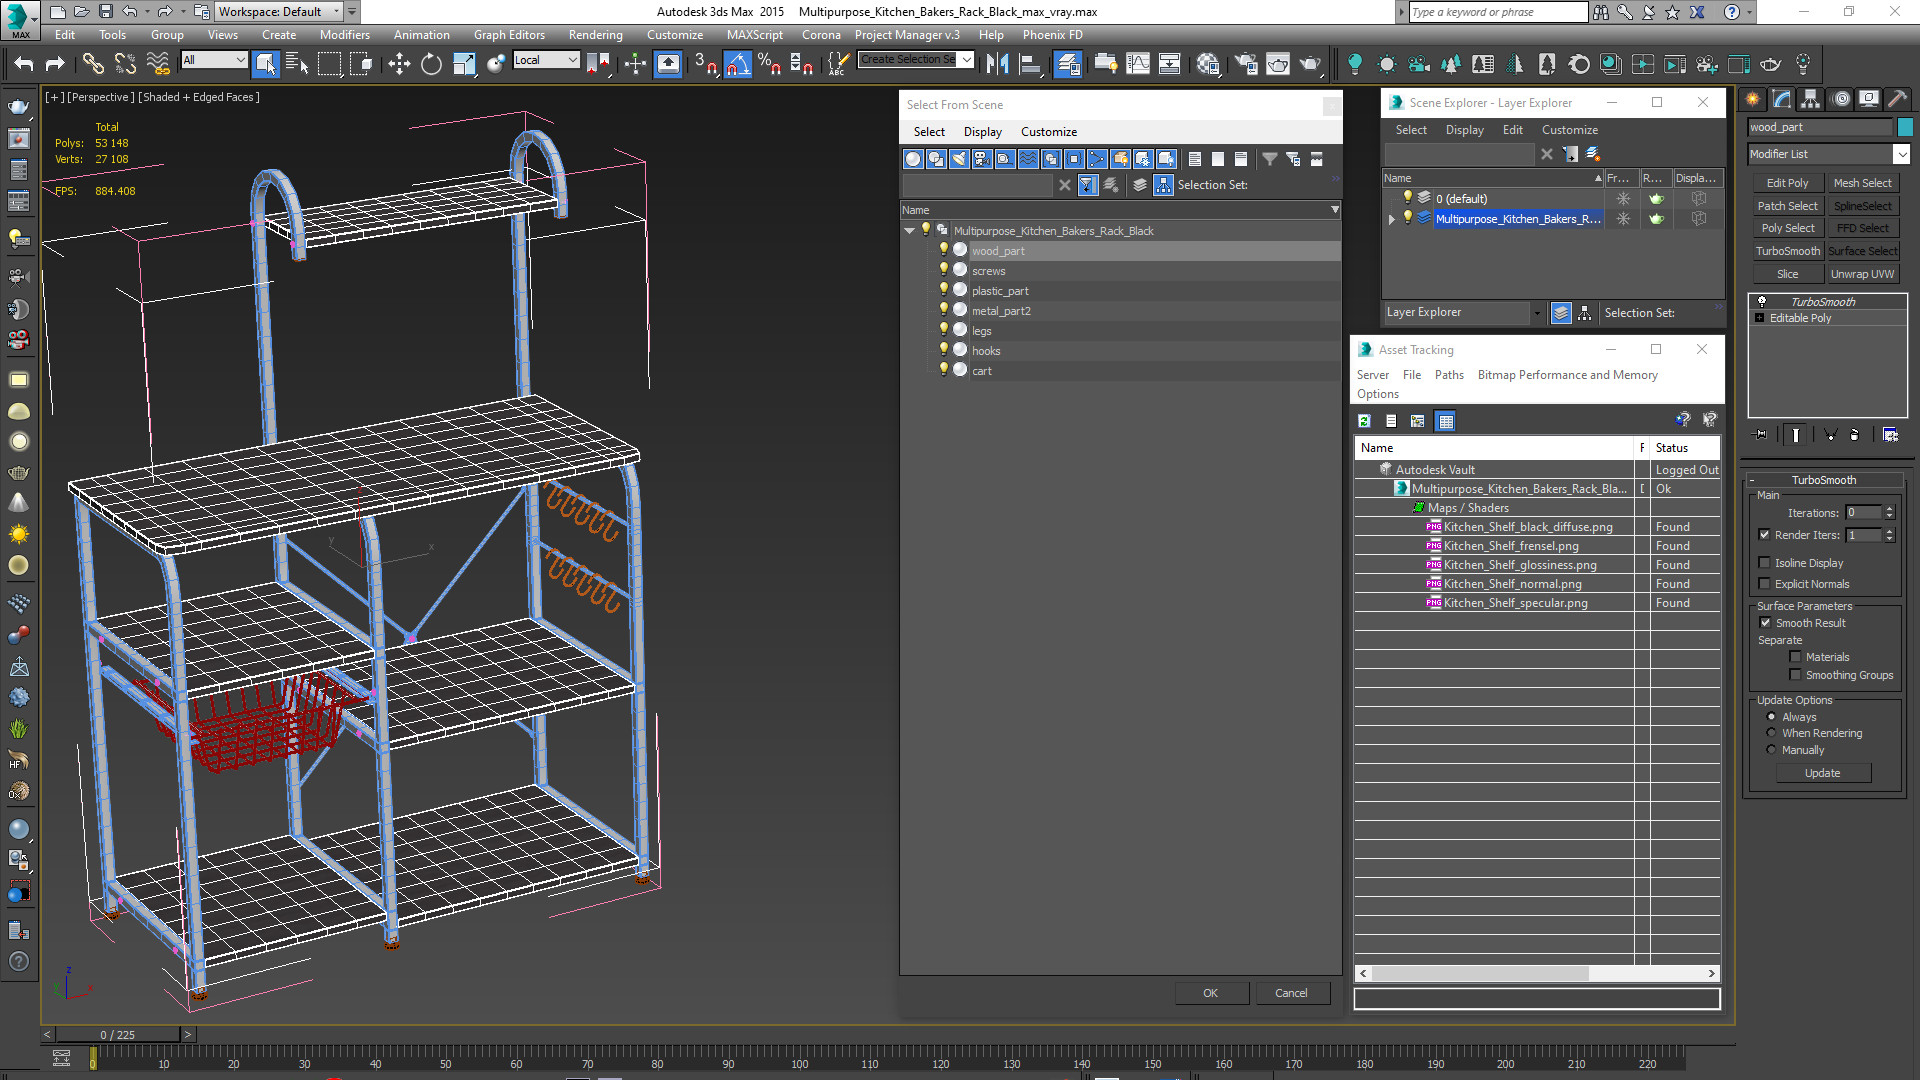Toggle Smooth Result checkbox
This screenshot has height=1080, width=1920.
(1766, 623)
